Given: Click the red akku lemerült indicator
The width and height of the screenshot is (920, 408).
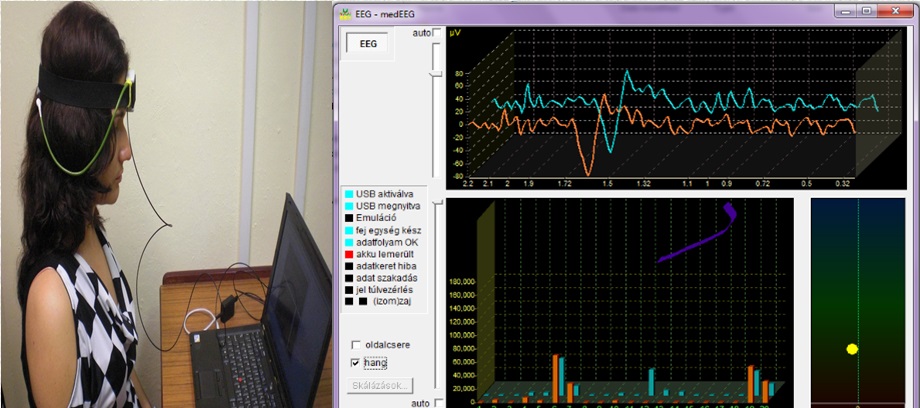Looking at the screenshot, I should point(349,254).
